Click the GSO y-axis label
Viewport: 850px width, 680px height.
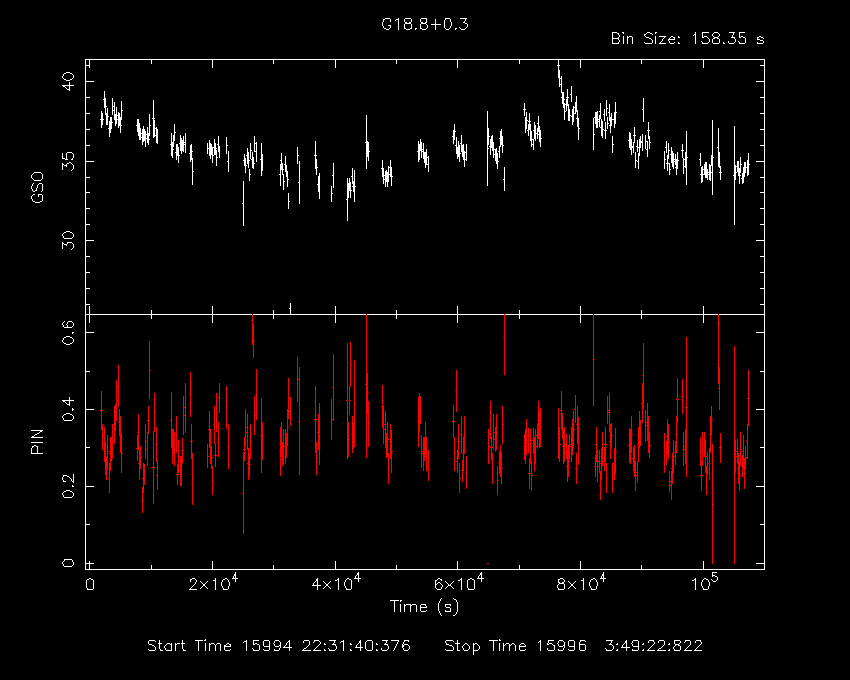coord(37,188)
